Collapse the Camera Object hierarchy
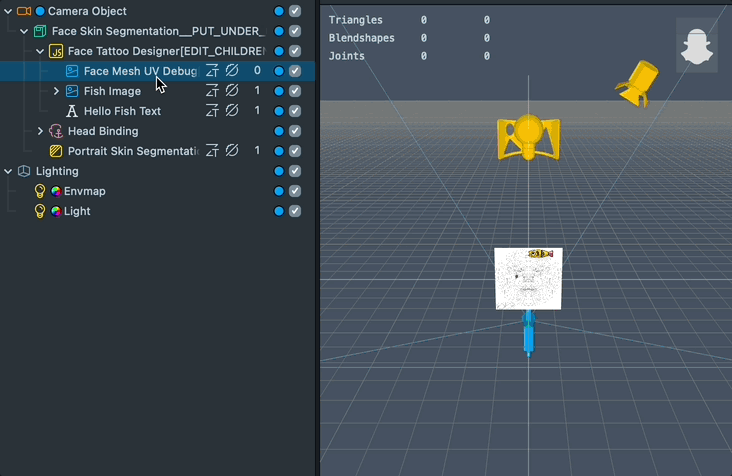Viewport: 732px width, 476px height. tap(8, 11)
